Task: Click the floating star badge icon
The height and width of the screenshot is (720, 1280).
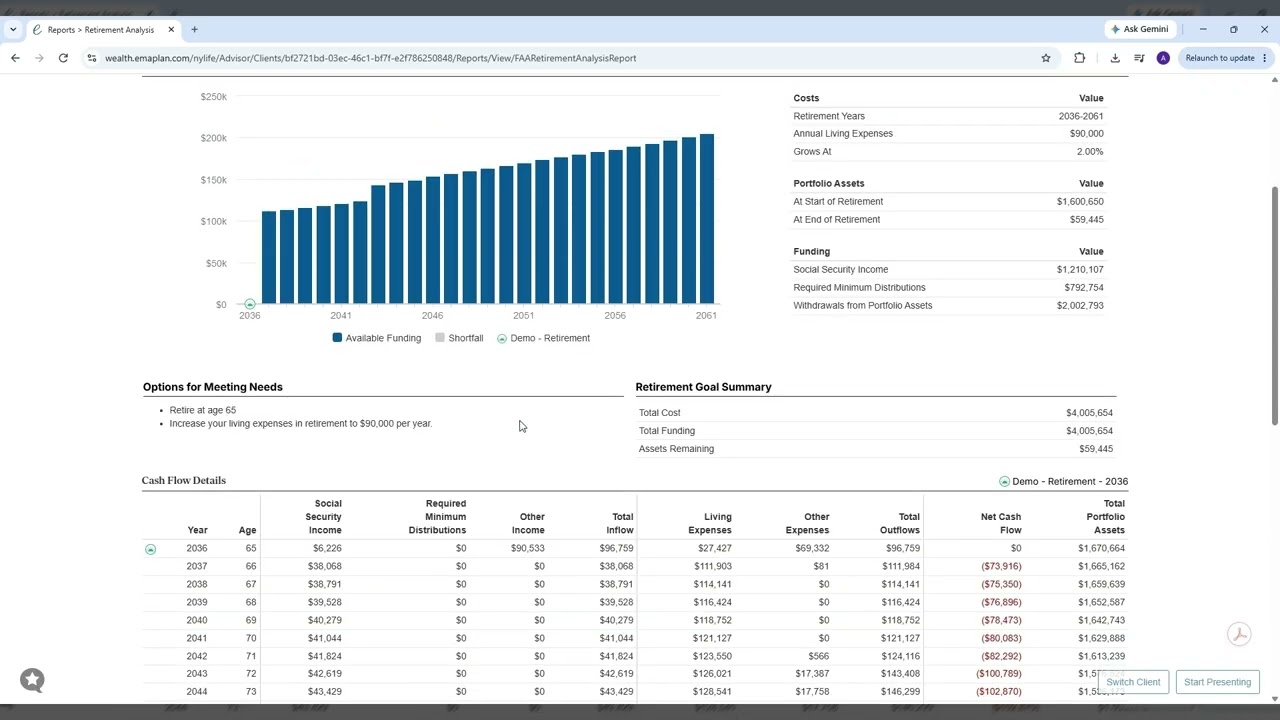Action: pos(32,681)
